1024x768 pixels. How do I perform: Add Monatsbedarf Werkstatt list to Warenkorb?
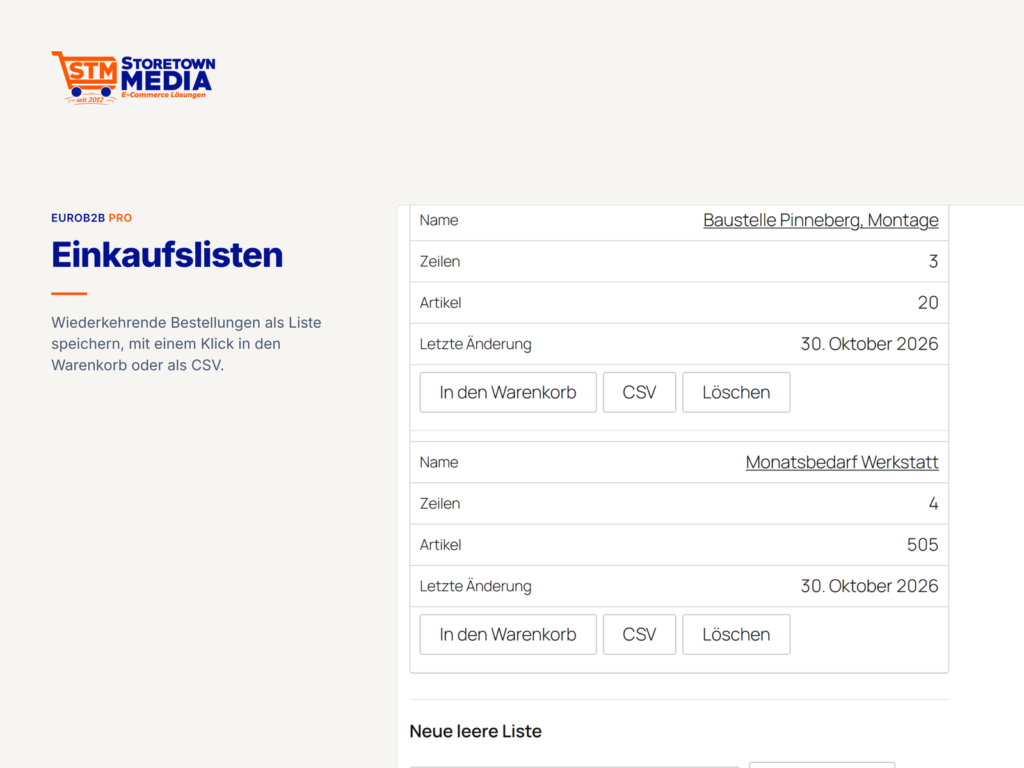click(x=508, y=635)
